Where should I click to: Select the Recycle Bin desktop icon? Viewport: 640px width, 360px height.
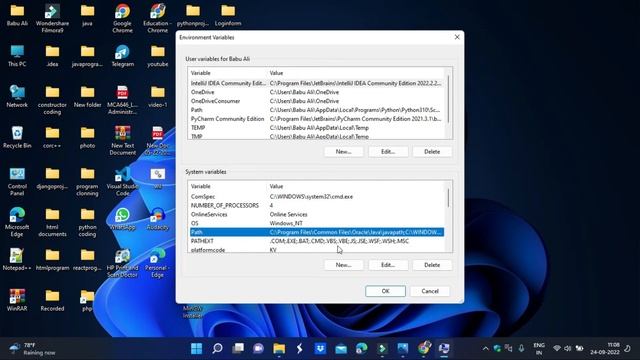17,137
